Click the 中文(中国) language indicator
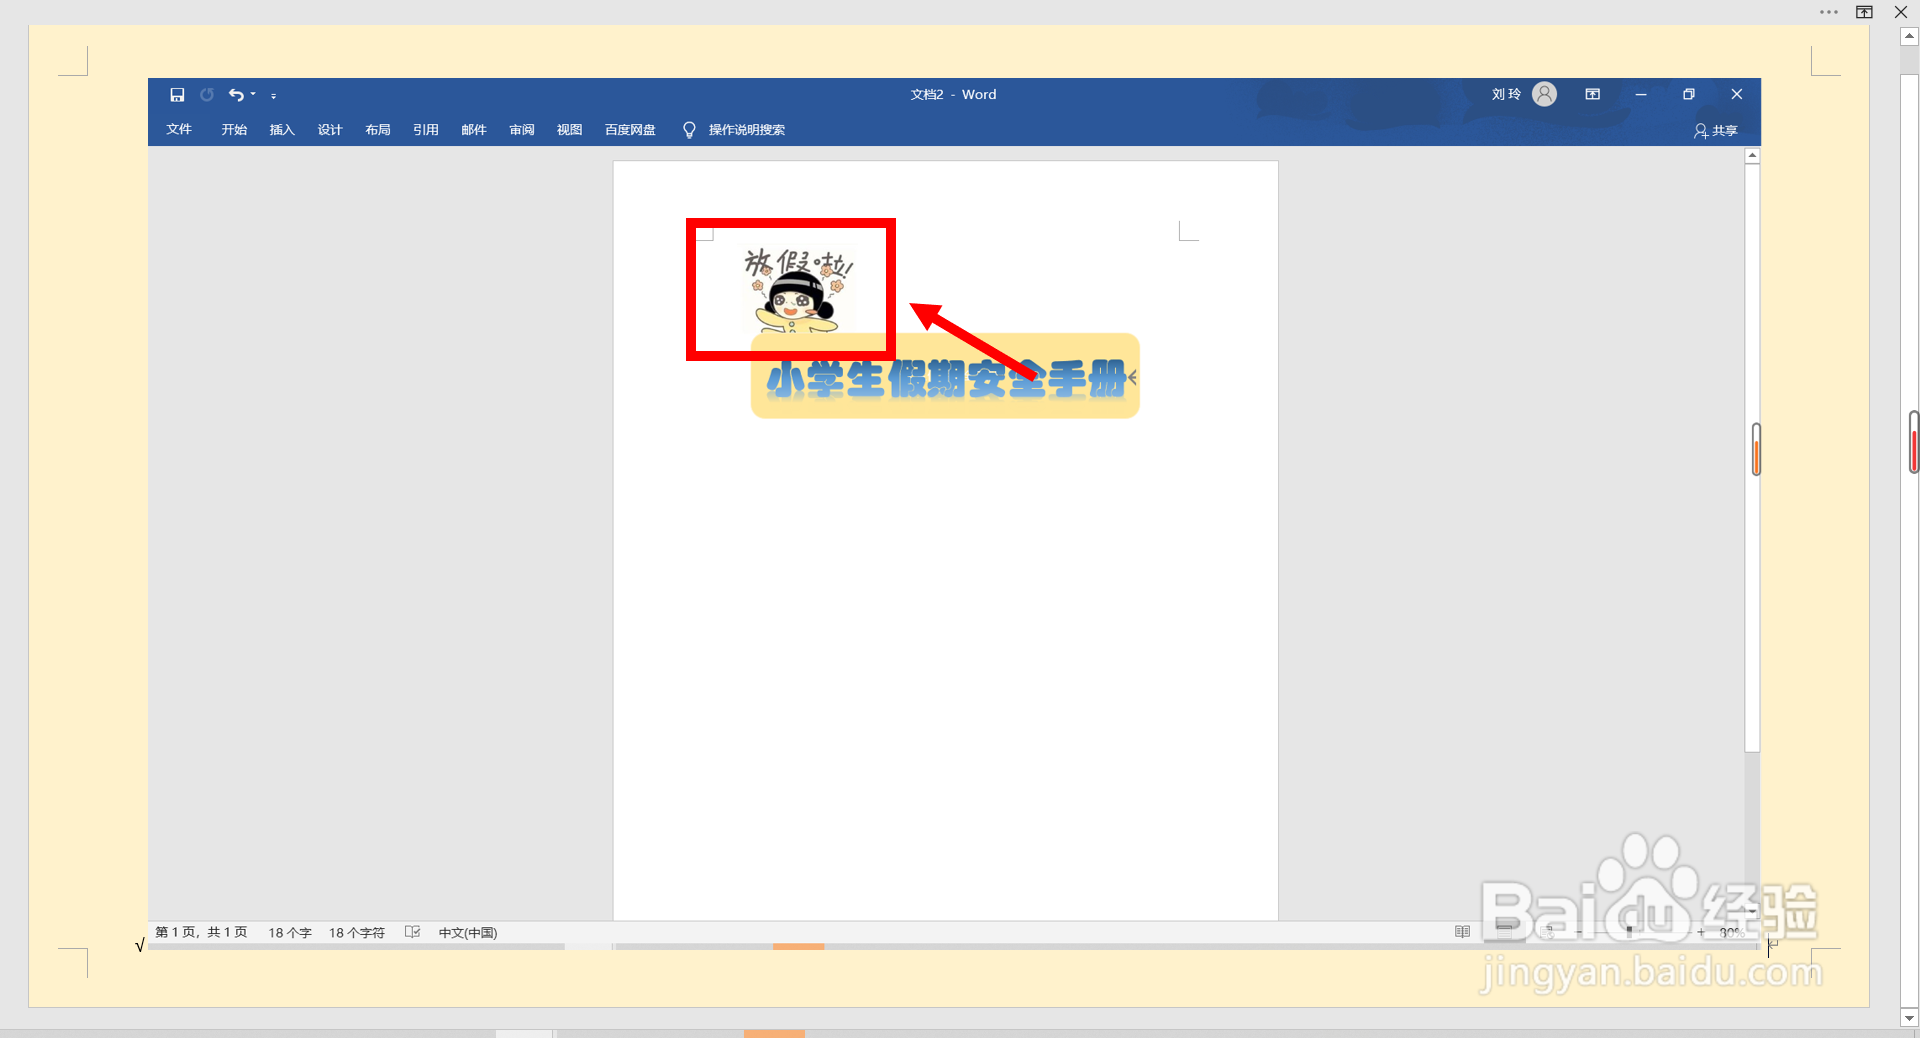The height and width of the screenshot is (1038, 1928). (468, 932)
